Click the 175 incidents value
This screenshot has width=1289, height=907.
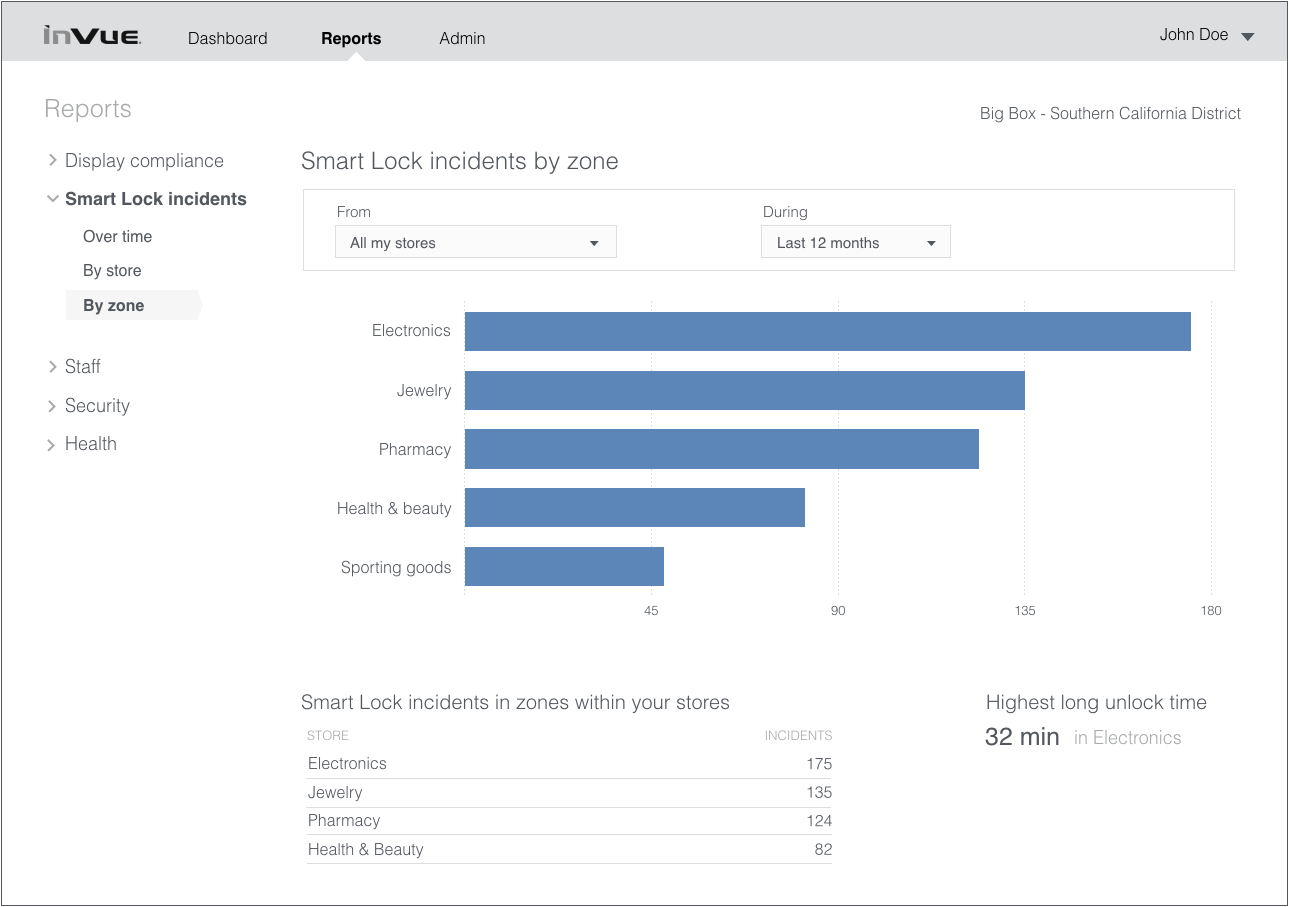[819, 764]
